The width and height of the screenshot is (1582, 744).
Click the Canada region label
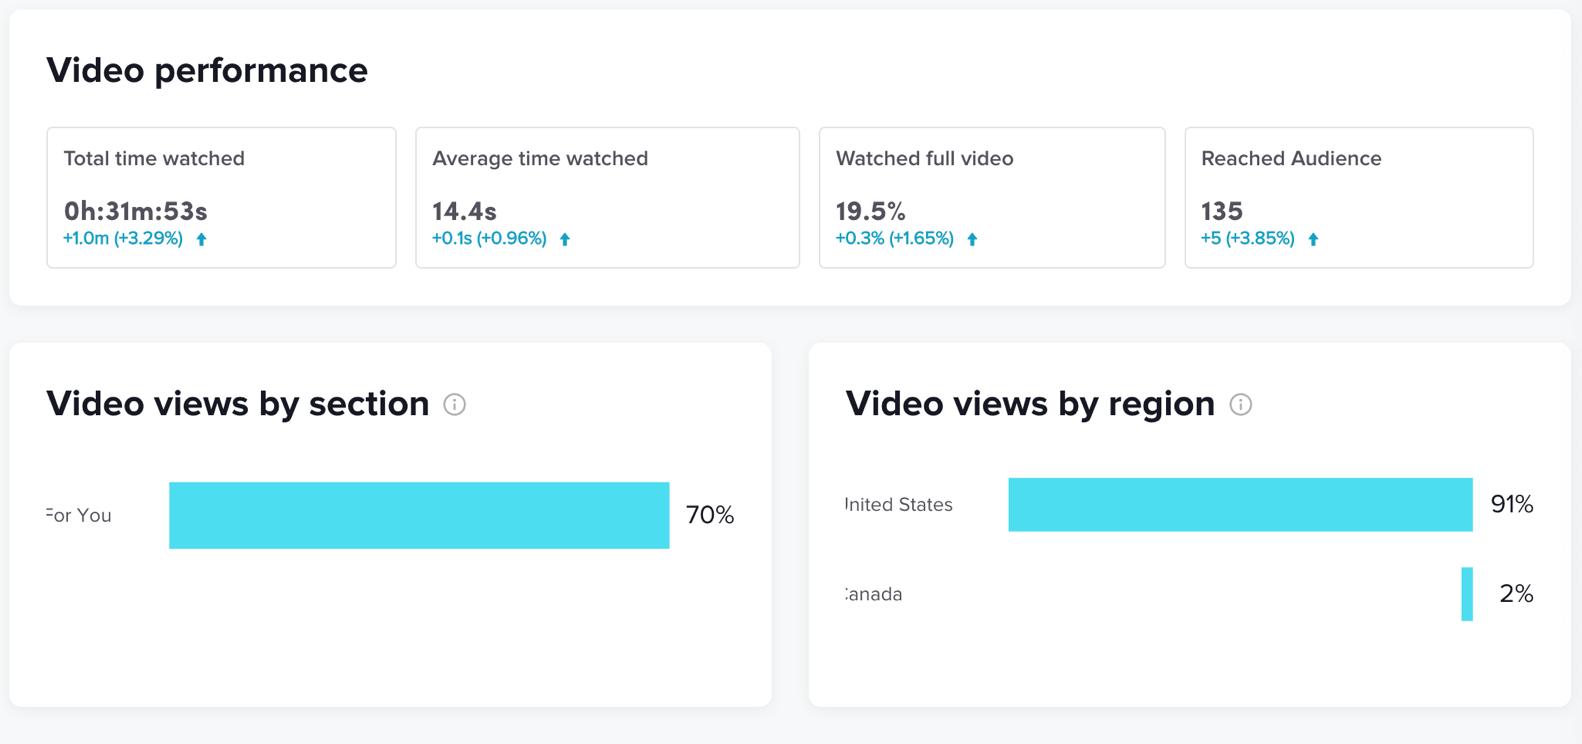pos(874,594)
